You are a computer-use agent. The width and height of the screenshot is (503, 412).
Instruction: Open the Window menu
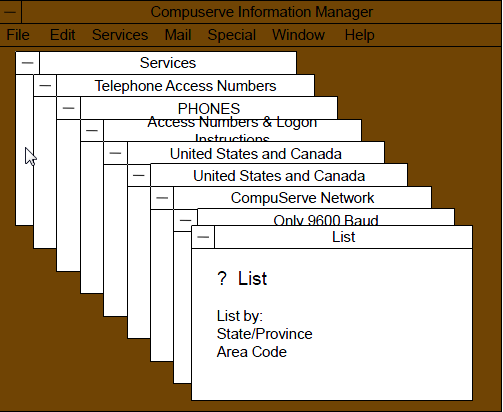(298, 35)
